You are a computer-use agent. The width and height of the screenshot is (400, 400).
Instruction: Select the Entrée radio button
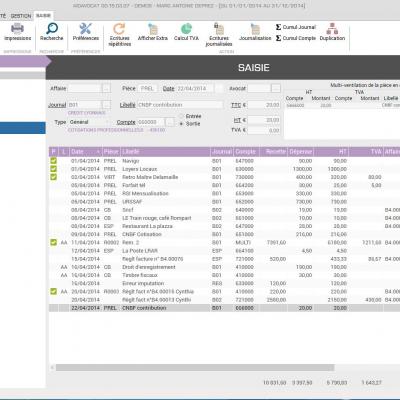(181, 116)
